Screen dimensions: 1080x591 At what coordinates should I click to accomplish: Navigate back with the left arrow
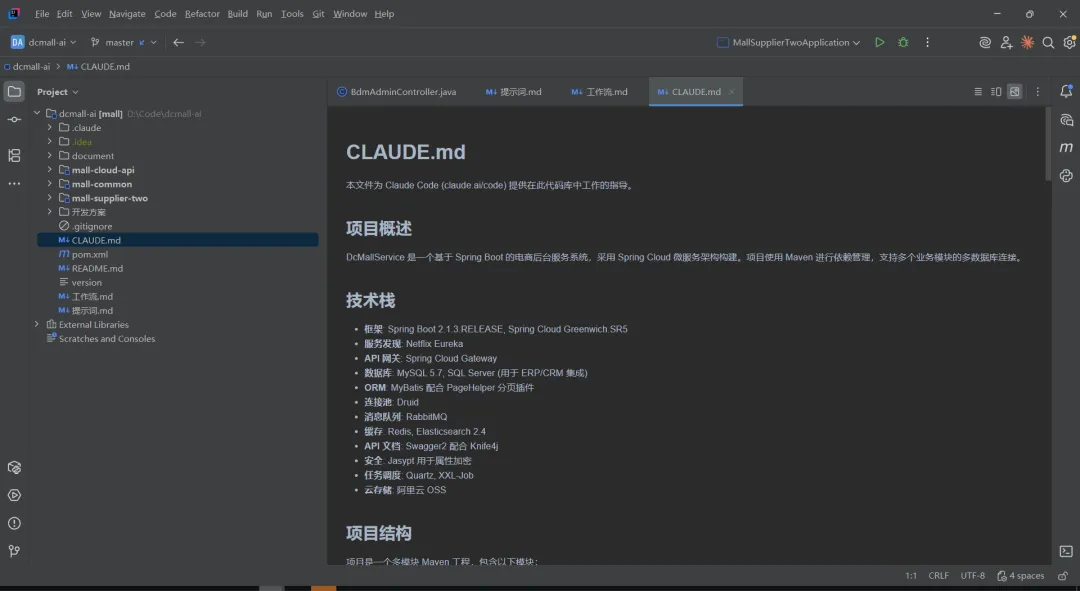[178, 43]
